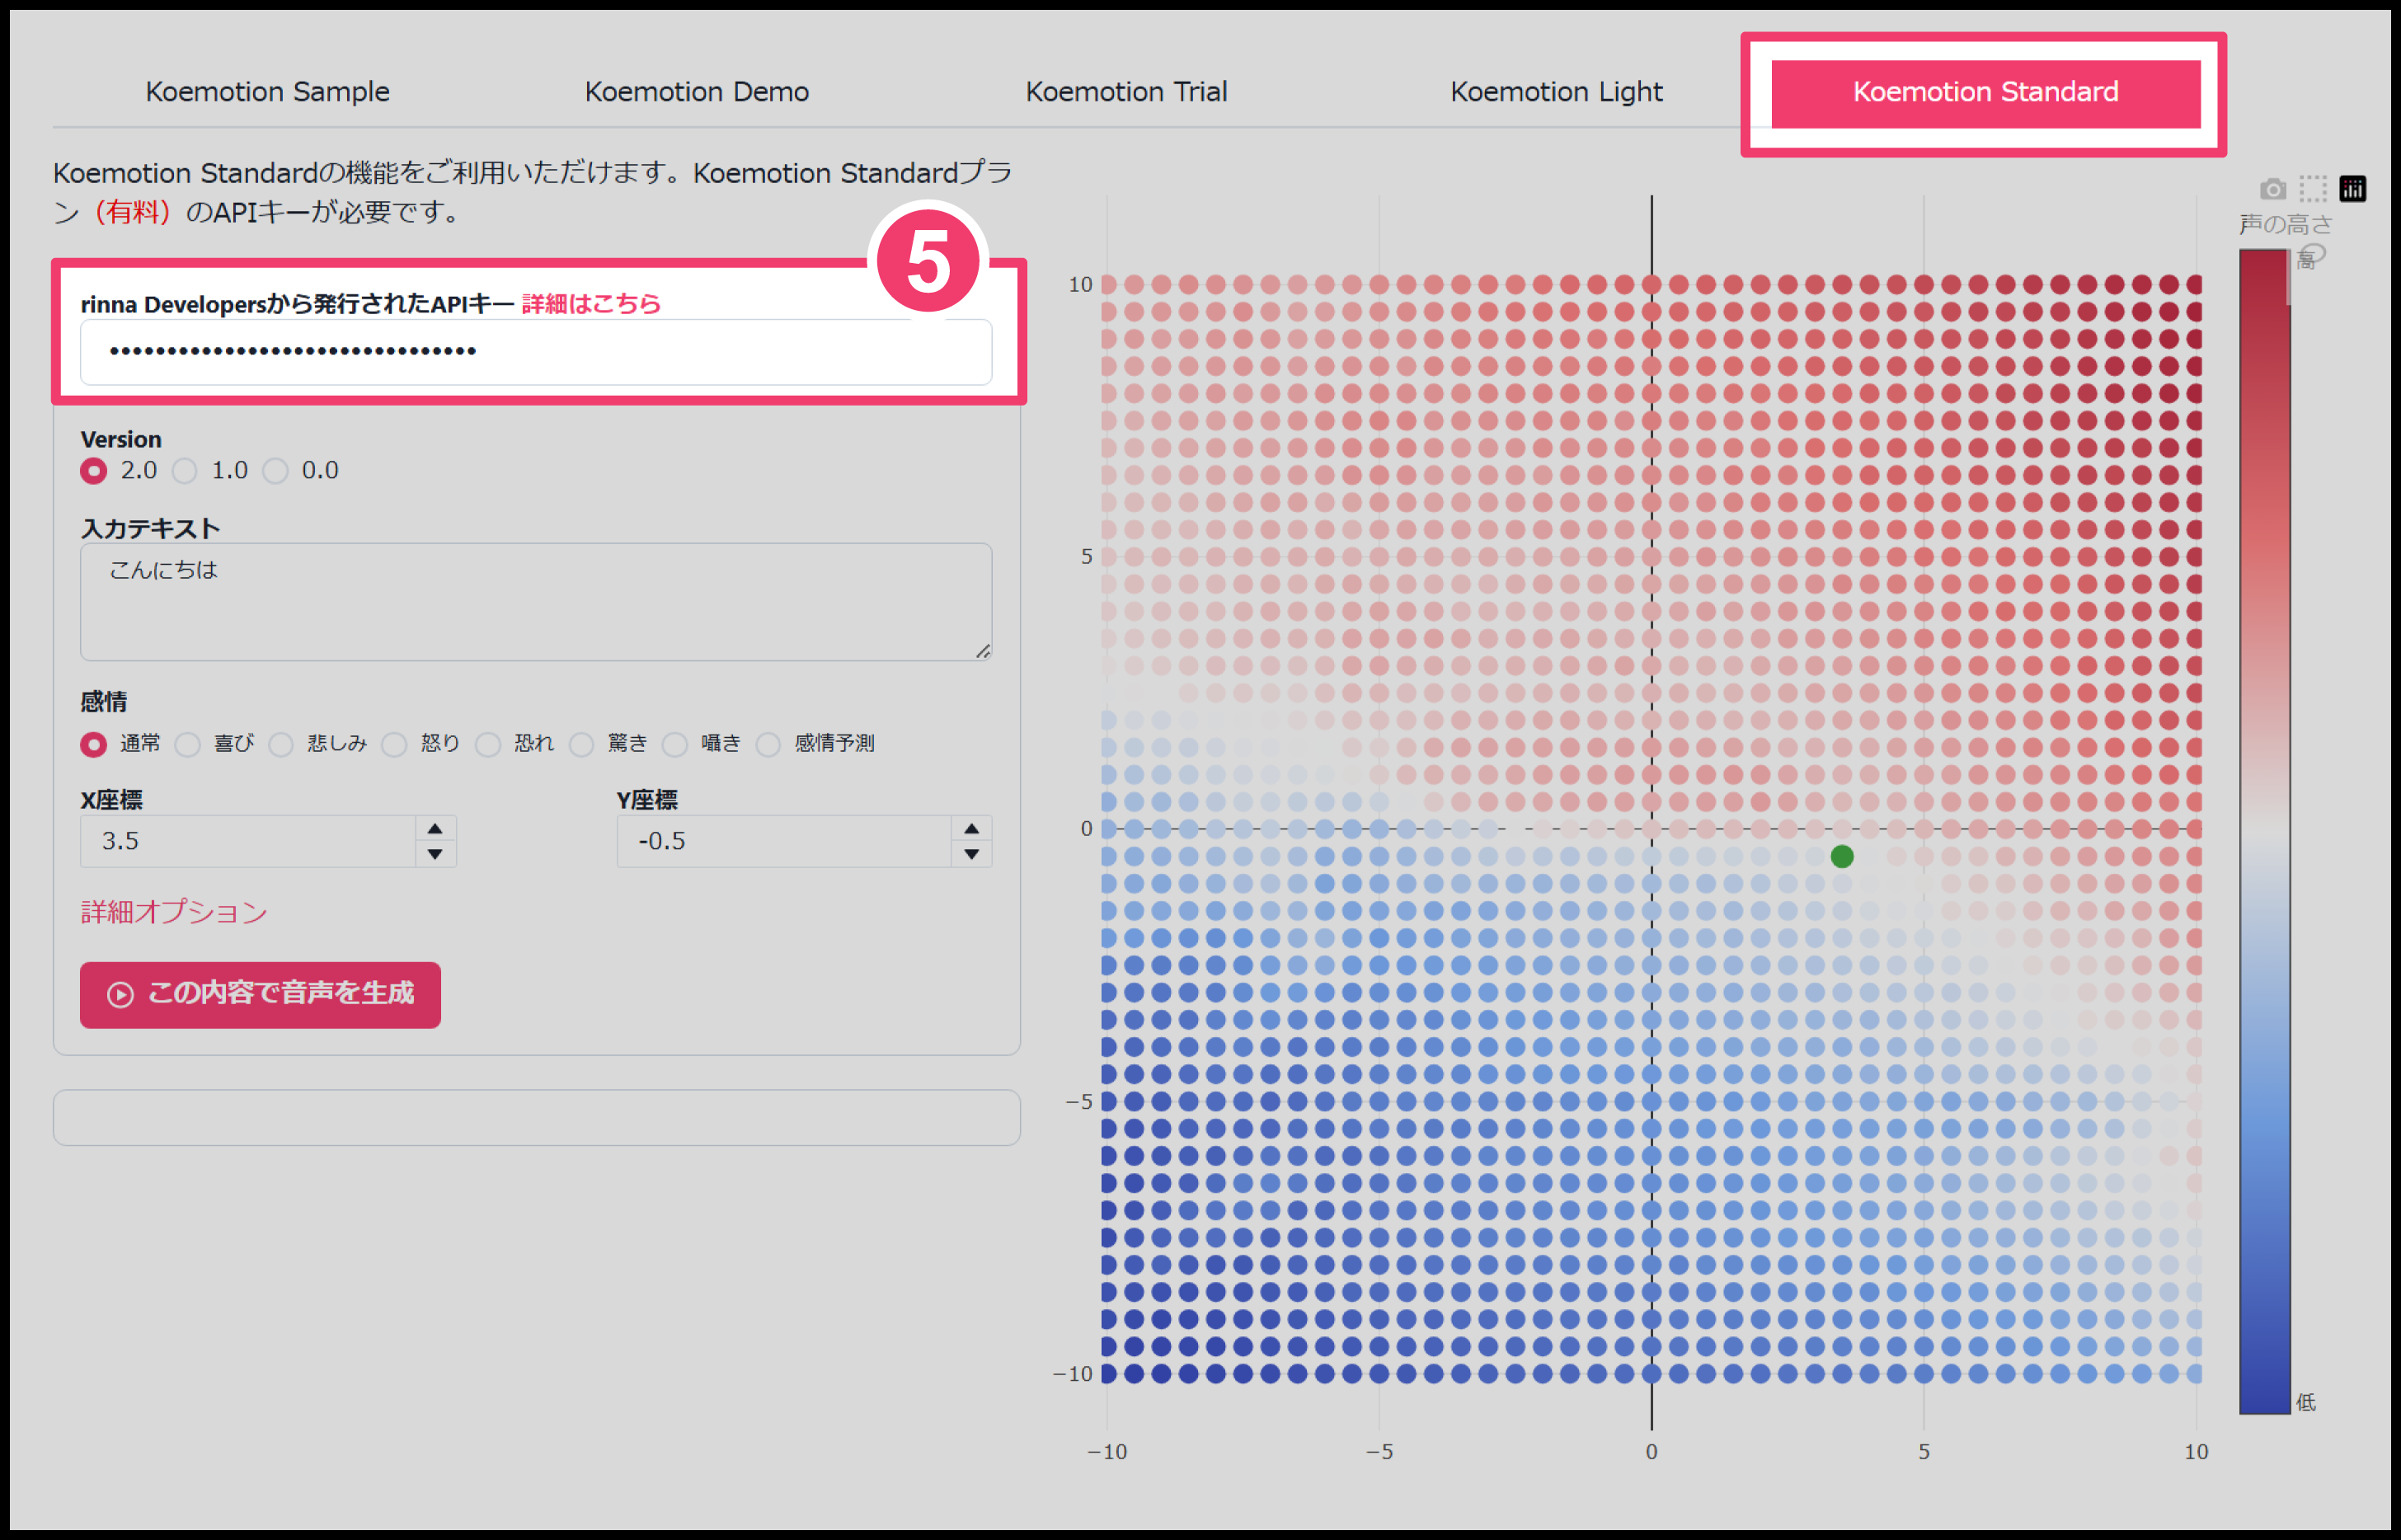Focus the masked API key field
The height and width of the screenshot is (1540, 2401).
(536, 351)
